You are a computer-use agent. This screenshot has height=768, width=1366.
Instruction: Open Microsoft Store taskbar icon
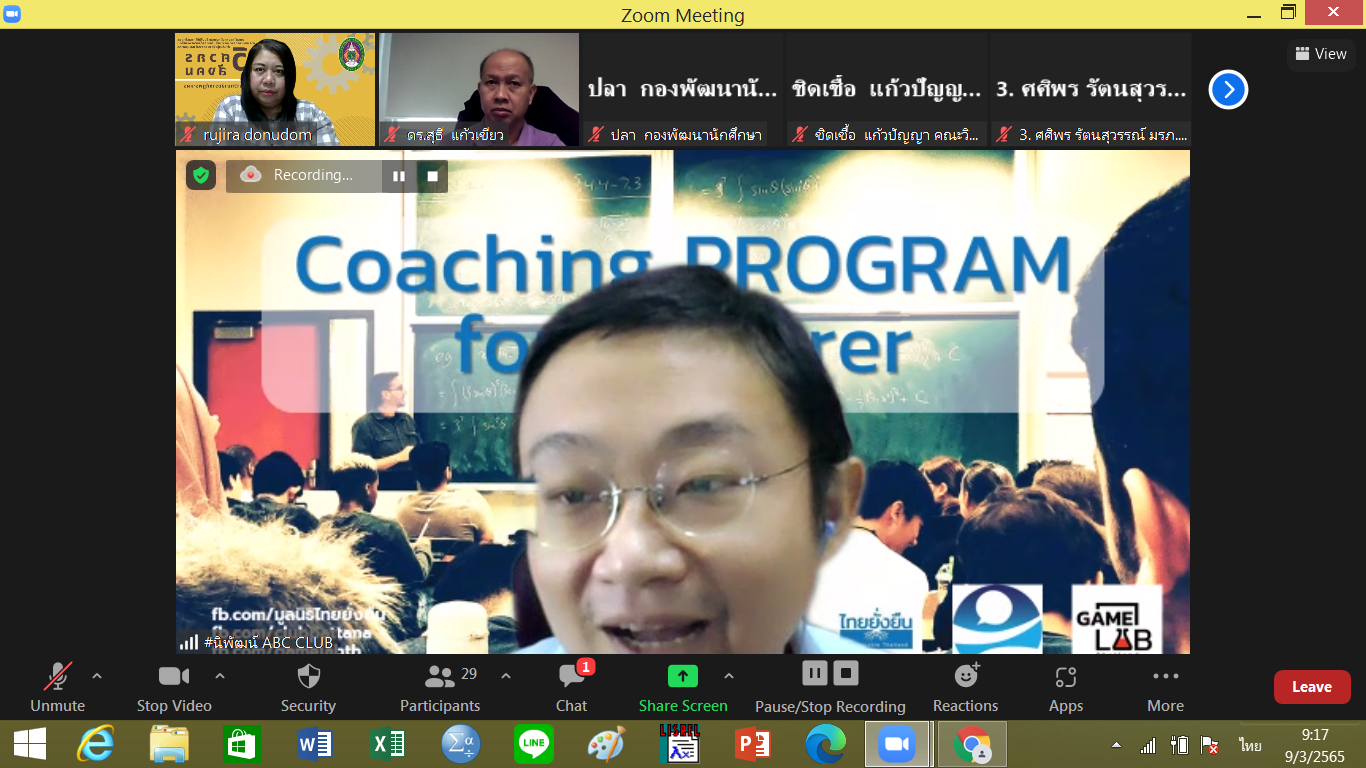point(242,744)
